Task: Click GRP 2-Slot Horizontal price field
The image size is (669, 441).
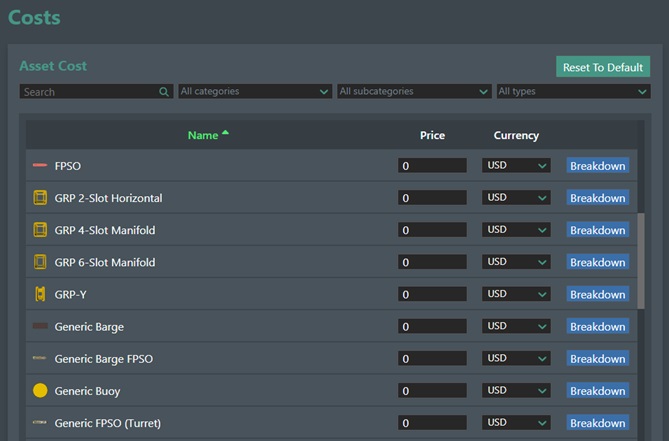Action: [432, 197]
